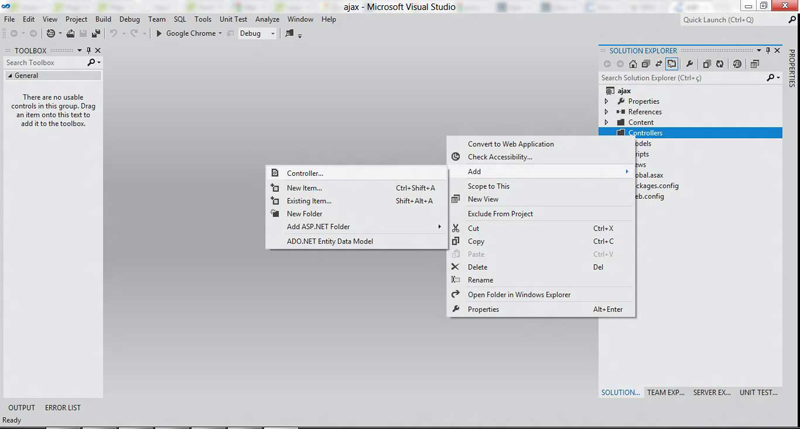The height and width of the screenshot is (429, 800).
Task: Click the Solution Explorer search magnifier icon
Action: click(771, 78)
